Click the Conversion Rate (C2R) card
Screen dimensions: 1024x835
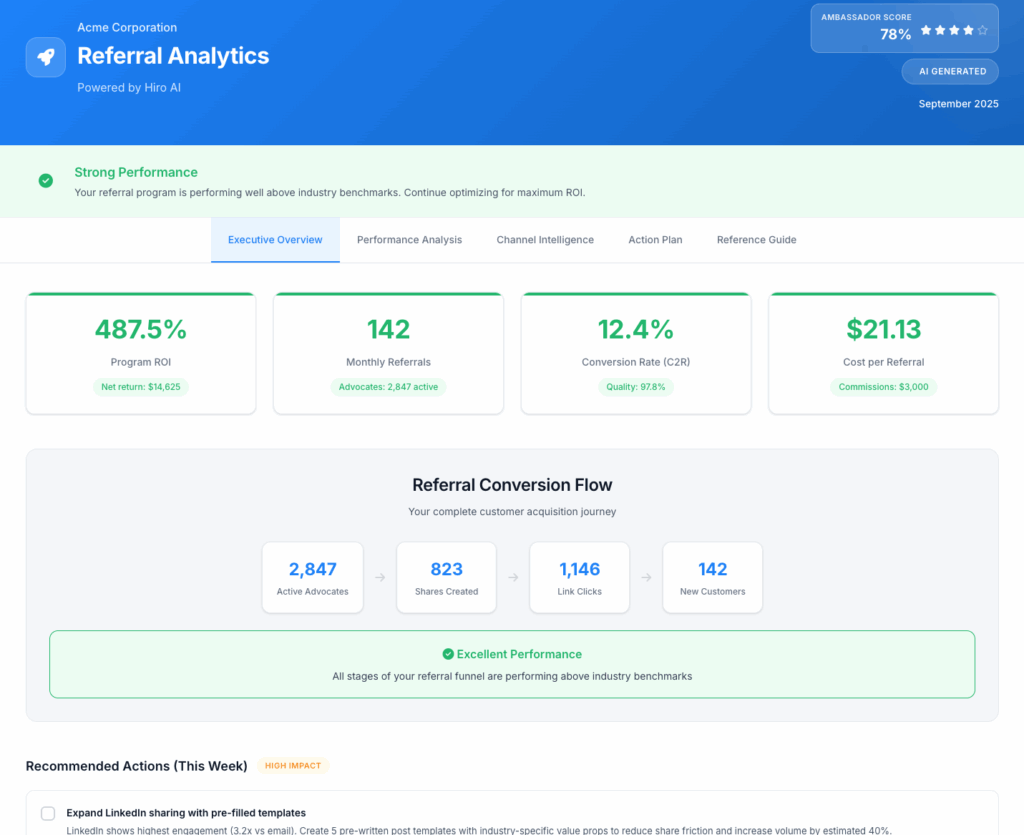point(635,353)
